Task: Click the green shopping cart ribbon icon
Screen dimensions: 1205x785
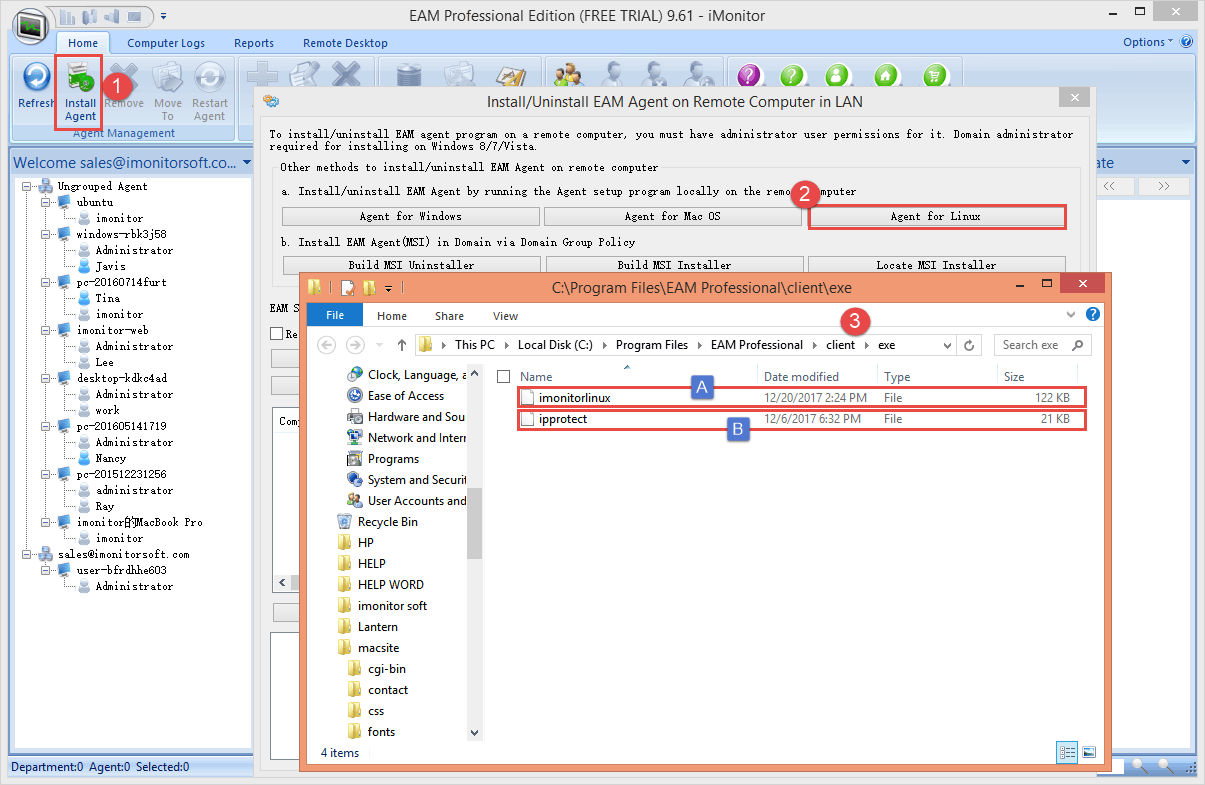Action: coord(934,76)
